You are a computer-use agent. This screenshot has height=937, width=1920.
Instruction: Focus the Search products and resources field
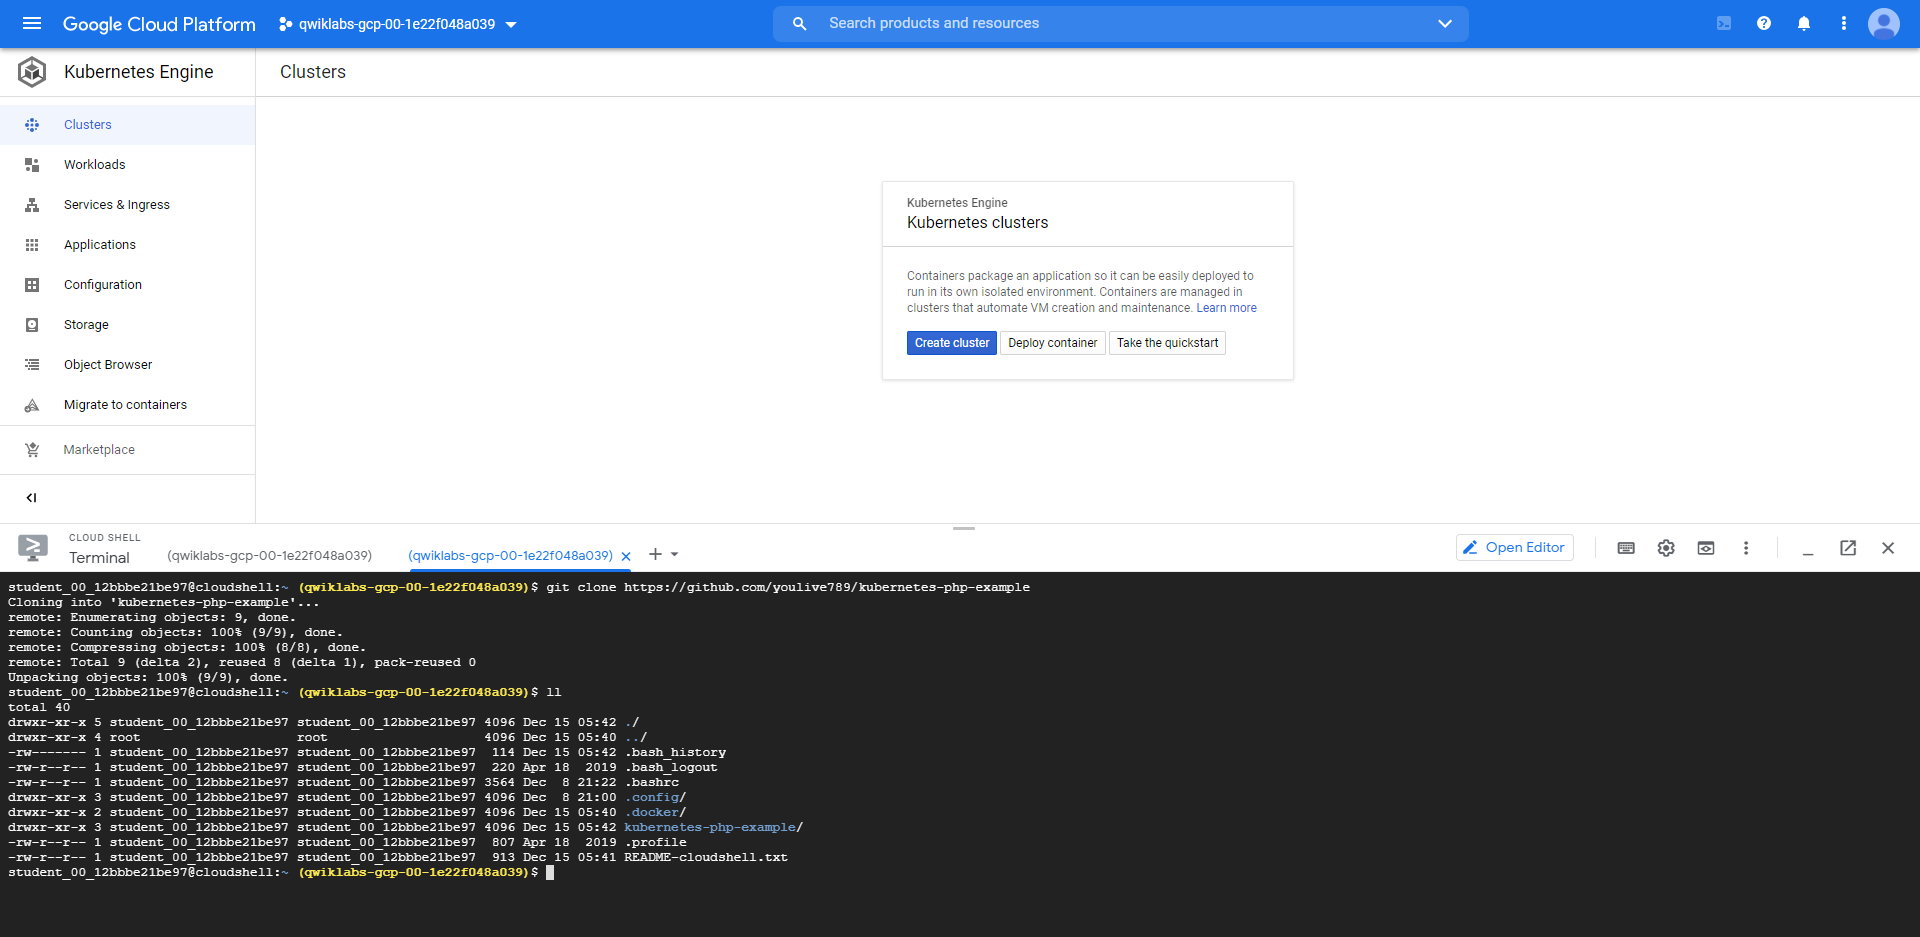[x=1121, y=23]
